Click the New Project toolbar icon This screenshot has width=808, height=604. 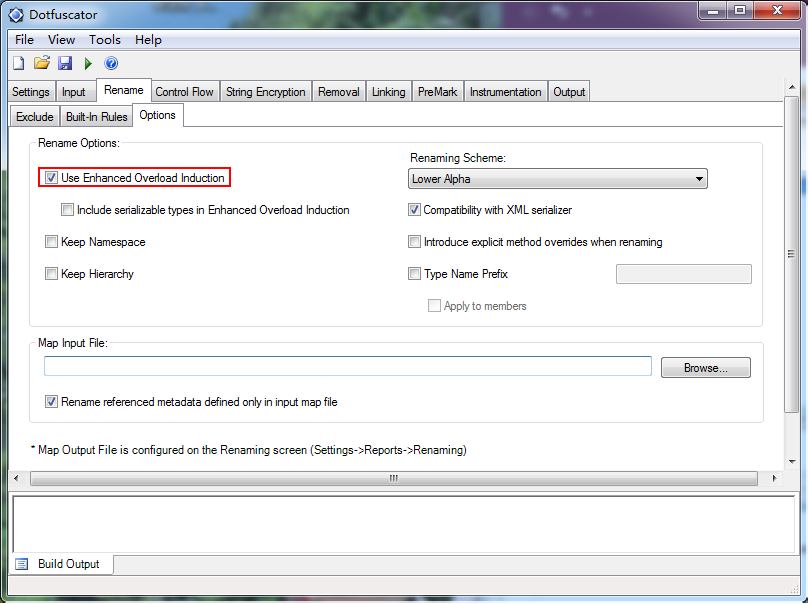click(x=19, y=63)
